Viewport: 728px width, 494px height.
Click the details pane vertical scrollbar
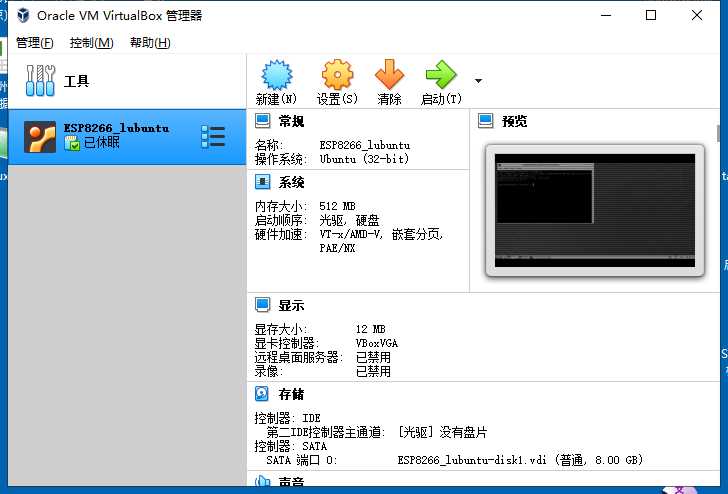point(718,134)
